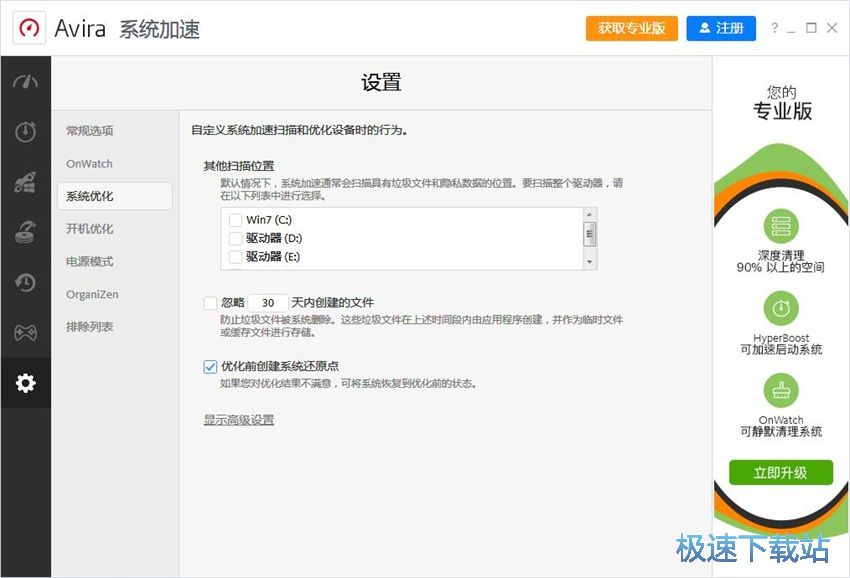Click the help question mark icon
This screenshot has height=578, width=850.
coord(775,28)
